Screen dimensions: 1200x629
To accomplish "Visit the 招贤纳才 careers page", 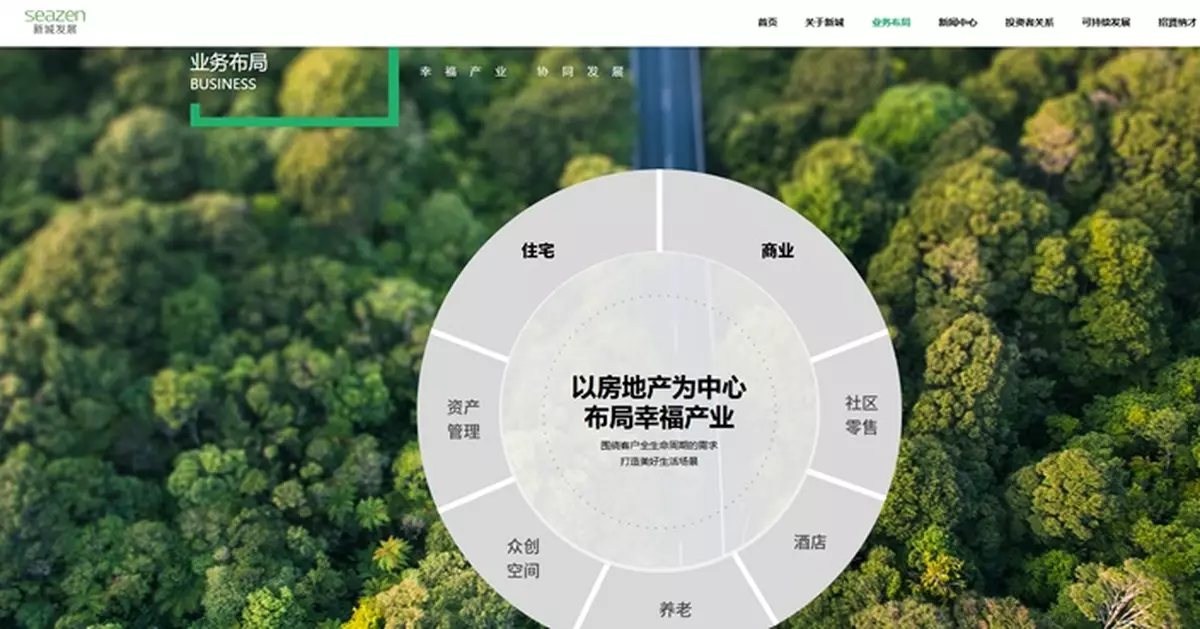I will (x=1176, y=22).
